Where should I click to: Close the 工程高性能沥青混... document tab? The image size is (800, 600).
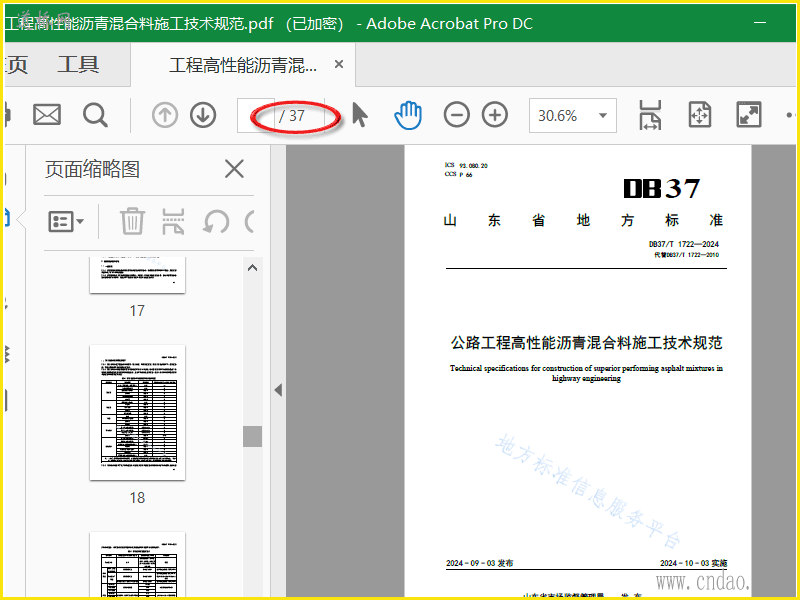pos(339,64)
